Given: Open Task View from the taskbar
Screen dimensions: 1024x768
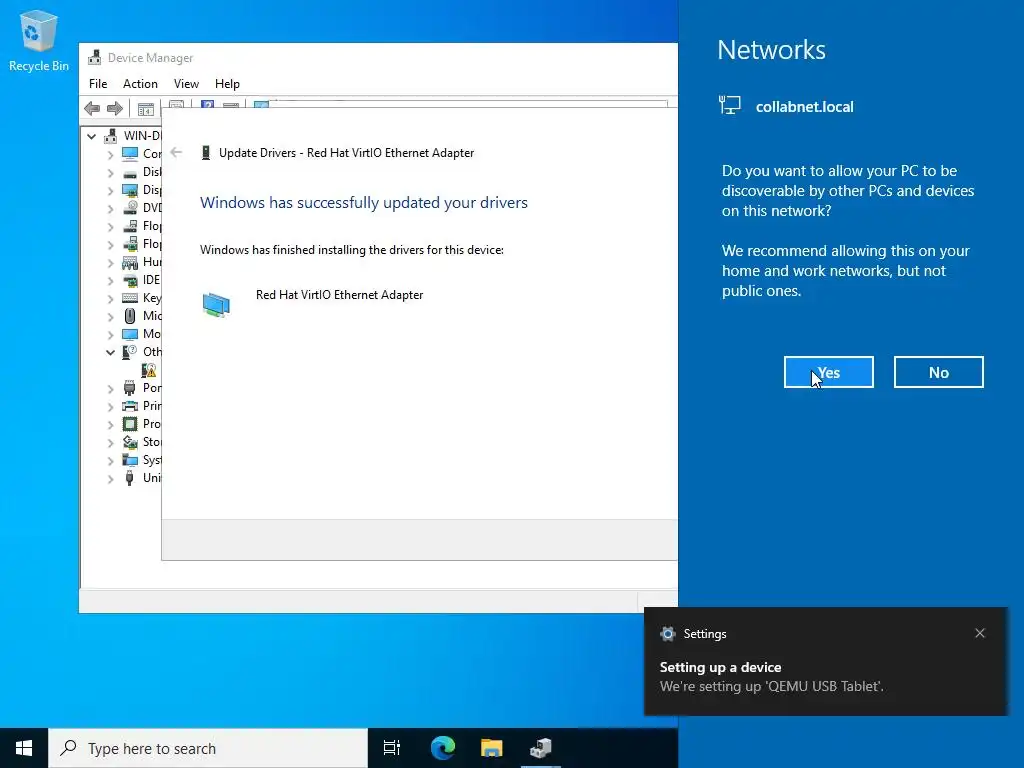Looking at the screenshot, I should [392, 748].
